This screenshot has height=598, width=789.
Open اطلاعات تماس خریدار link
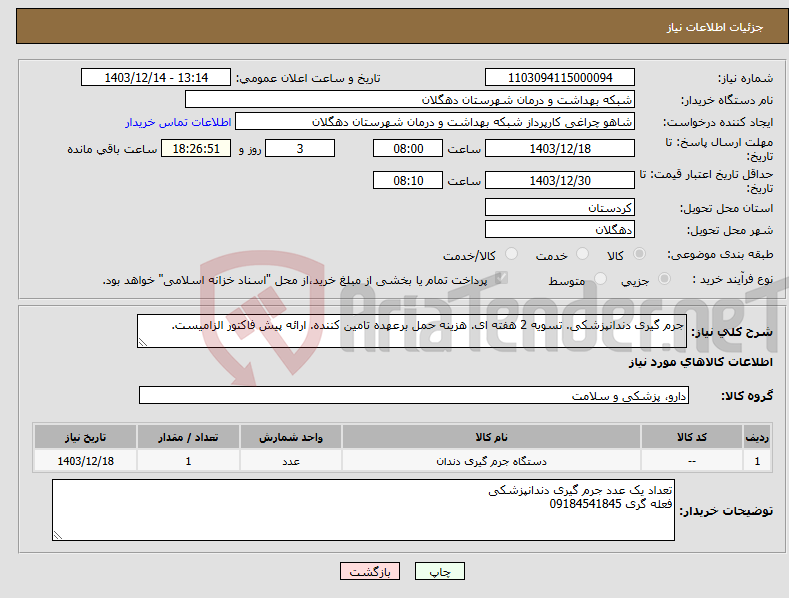pyautogui.click(x=178, y=122)
